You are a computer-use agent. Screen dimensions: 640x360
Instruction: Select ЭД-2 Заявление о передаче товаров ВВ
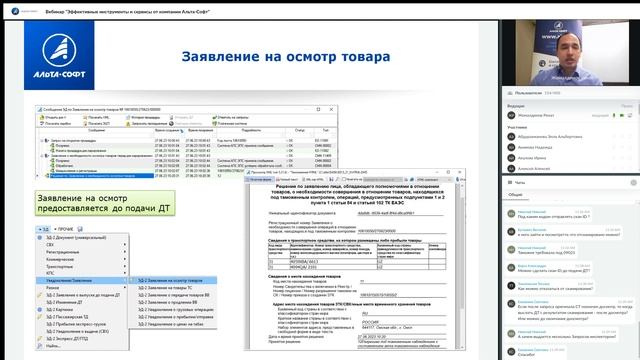[173, 295]
